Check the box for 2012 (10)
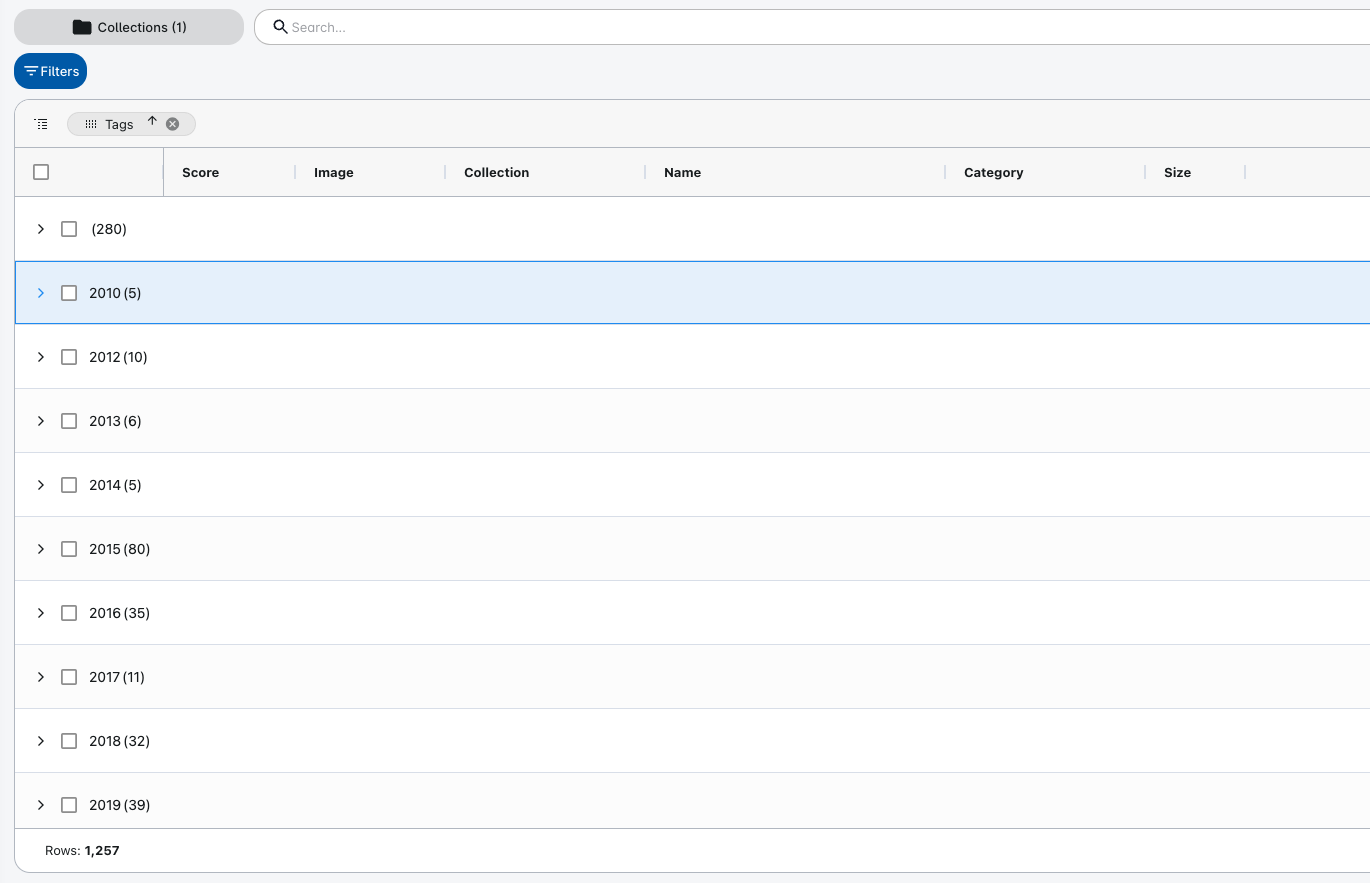 (69, 357)
